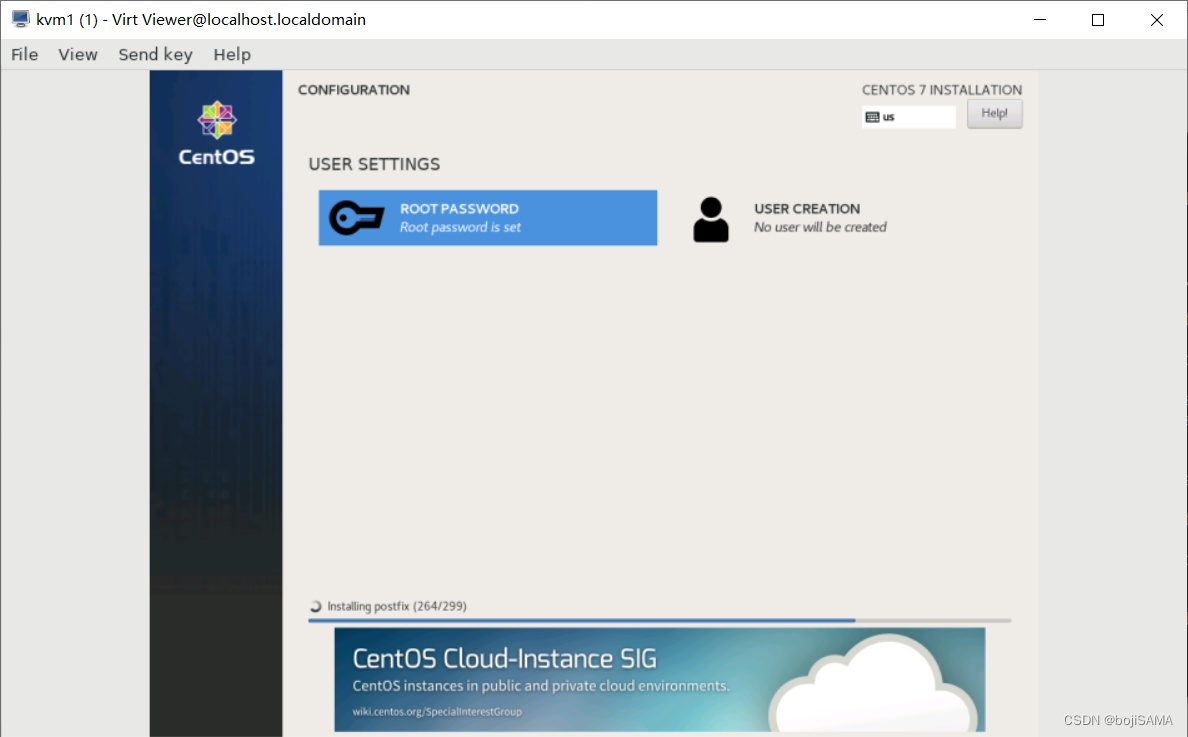Click the Virt Viewer icon in the title bar
The height and width of the screenshot is (737, 1188).
click(20, 18)
